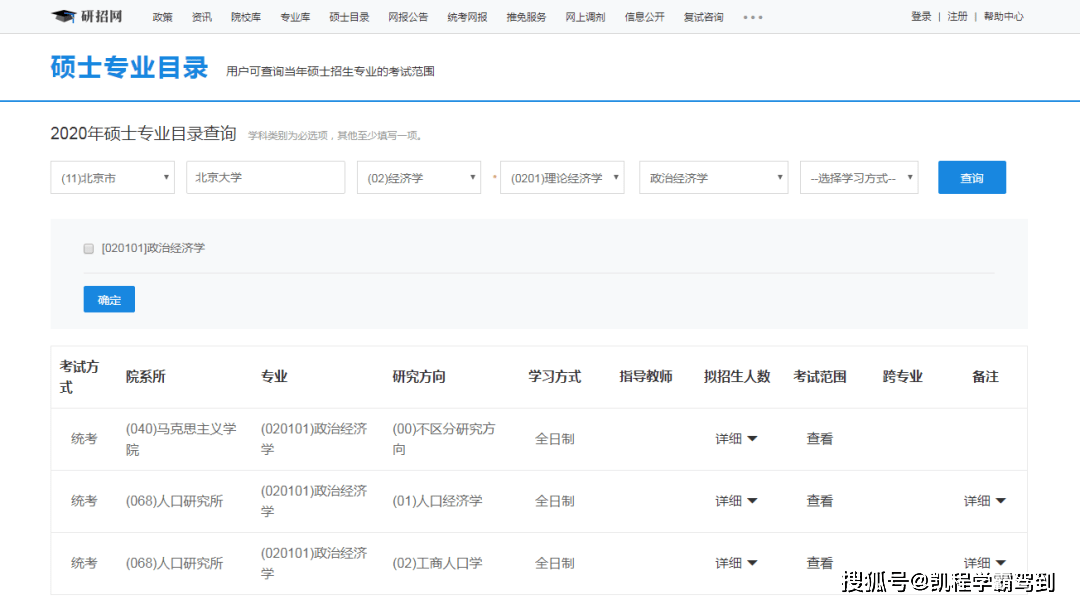
Task: Open the more options ellipsis in navigation
Action: [x=752, y=17]
